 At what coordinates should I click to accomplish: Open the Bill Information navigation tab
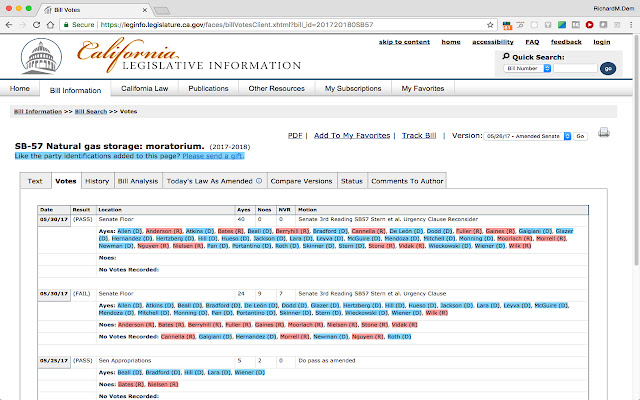click(76, 90)
